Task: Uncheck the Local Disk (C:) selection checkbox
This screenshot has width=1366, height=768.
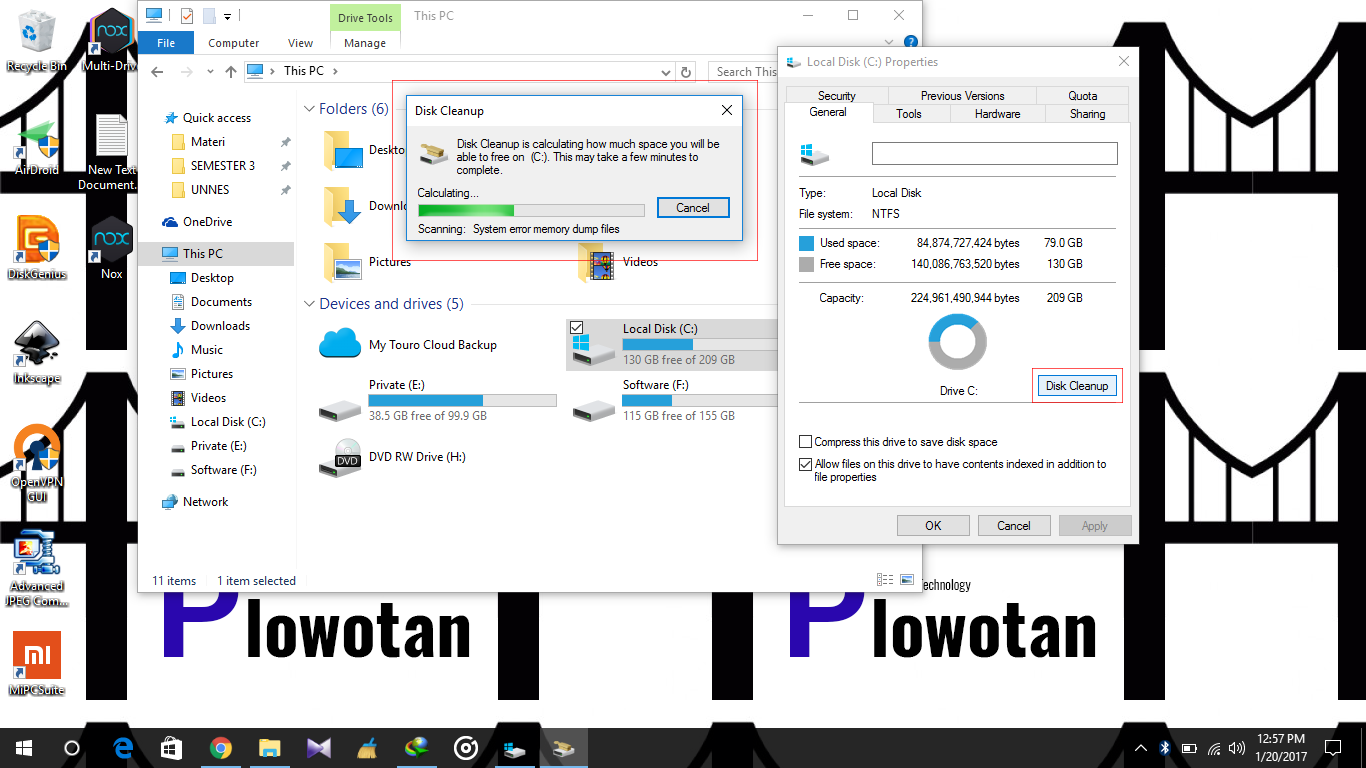Action: [x=577, y=325]
